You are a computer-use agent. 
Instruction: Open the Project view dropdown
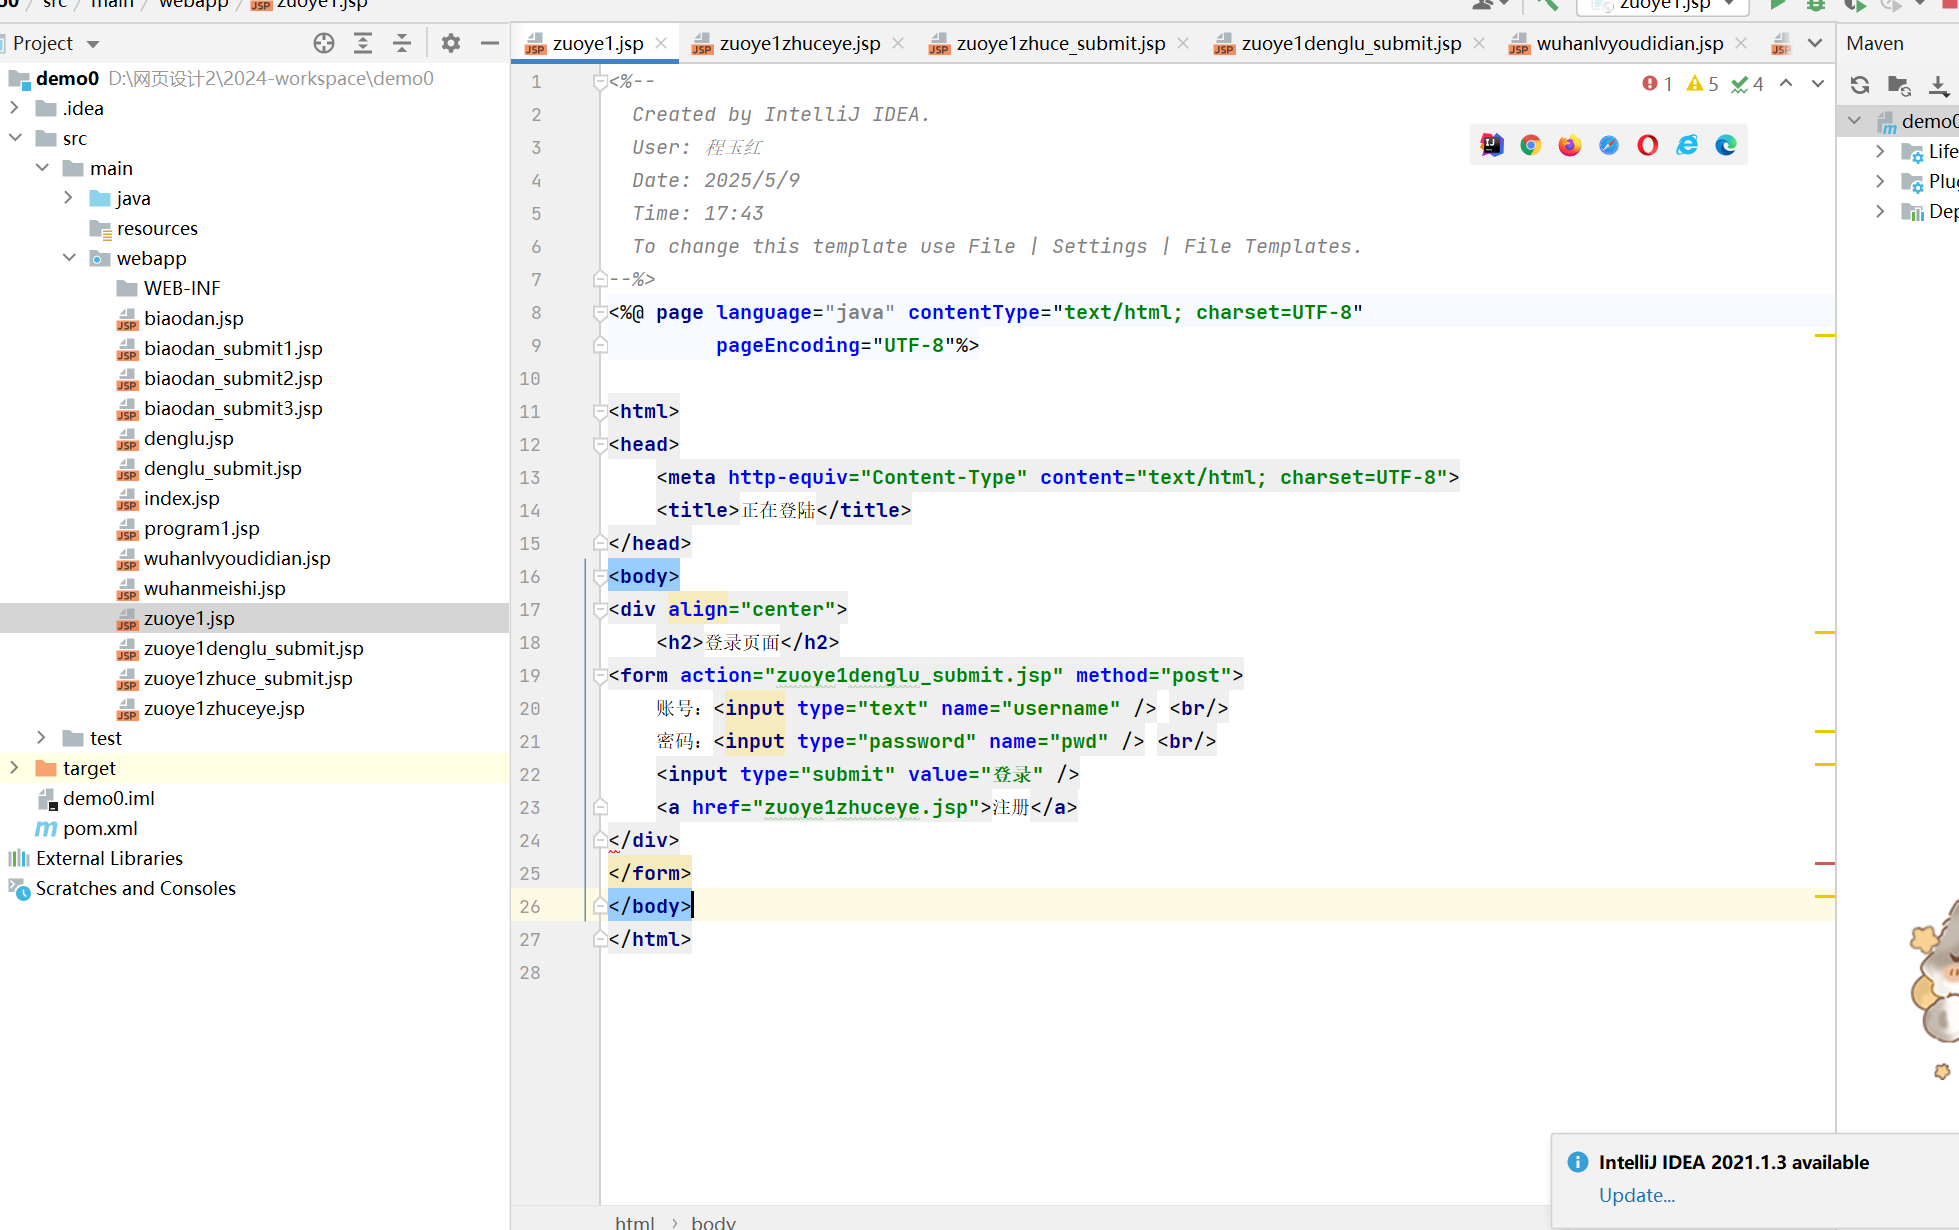(93, 44)
